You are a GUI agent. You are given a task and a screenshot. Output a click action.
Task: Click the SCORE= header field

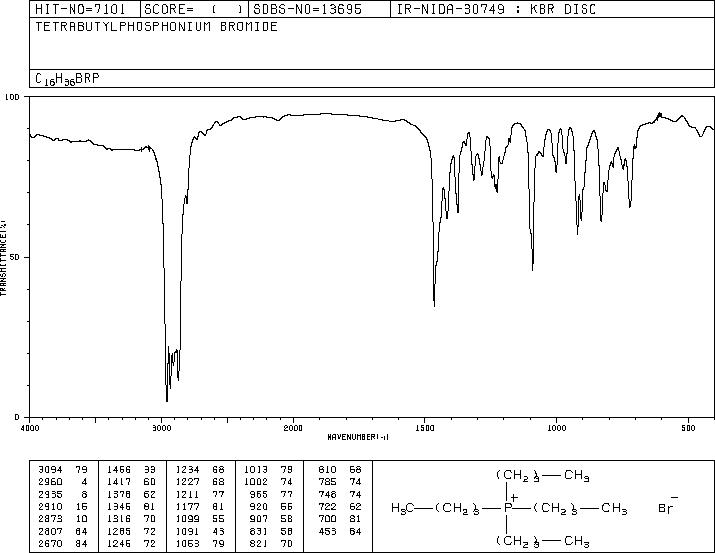194,9
